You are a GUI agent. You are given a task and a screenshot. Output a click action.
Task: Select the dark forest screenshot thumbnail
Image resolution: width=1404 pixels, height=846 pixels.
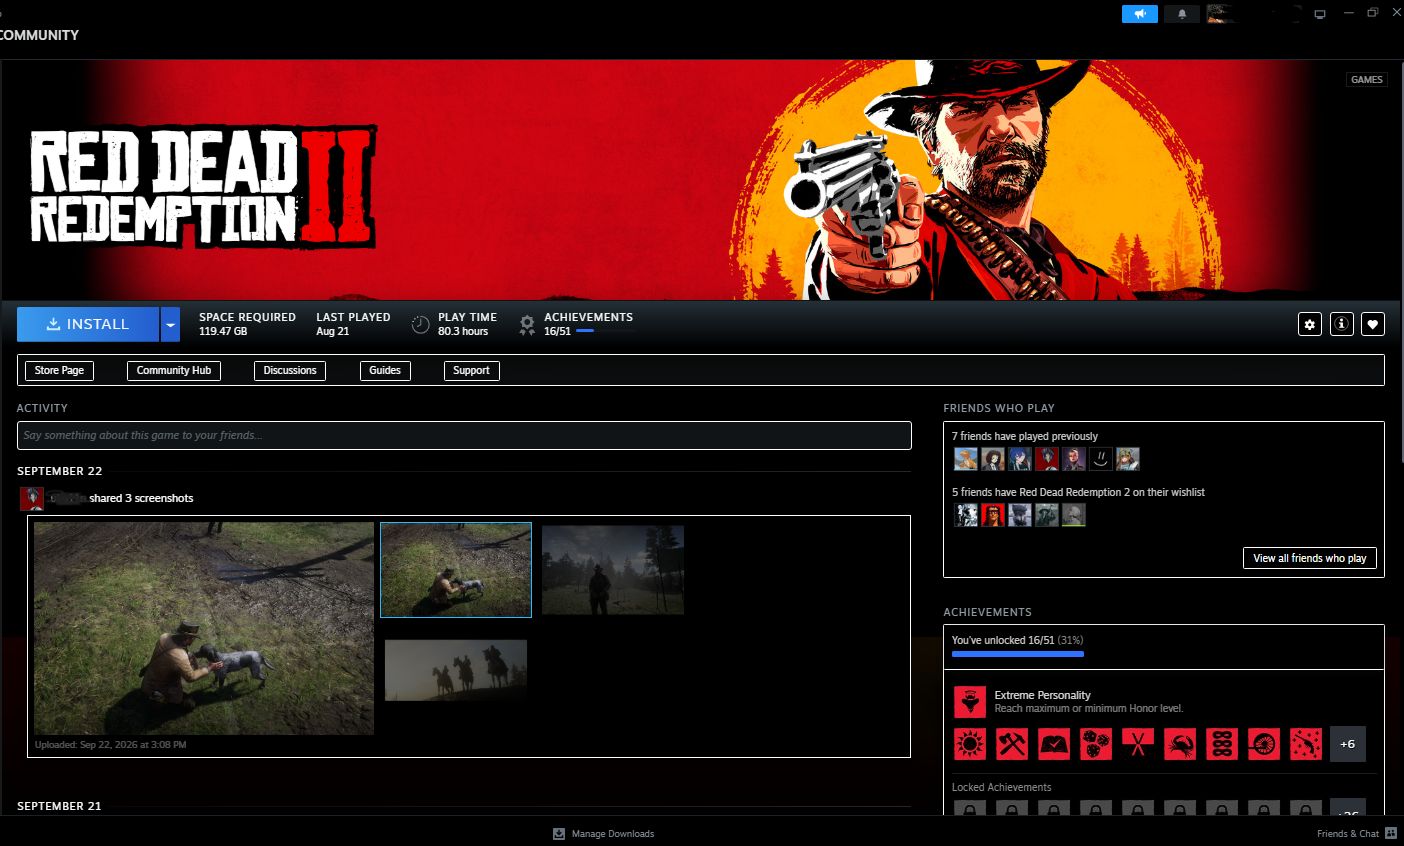(x=613, y=570)
